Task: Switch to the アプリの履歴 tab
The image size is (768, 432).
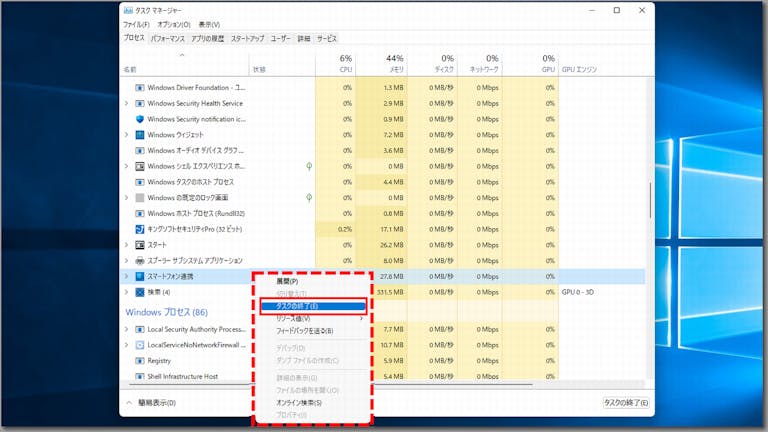Action: point(208,38)
